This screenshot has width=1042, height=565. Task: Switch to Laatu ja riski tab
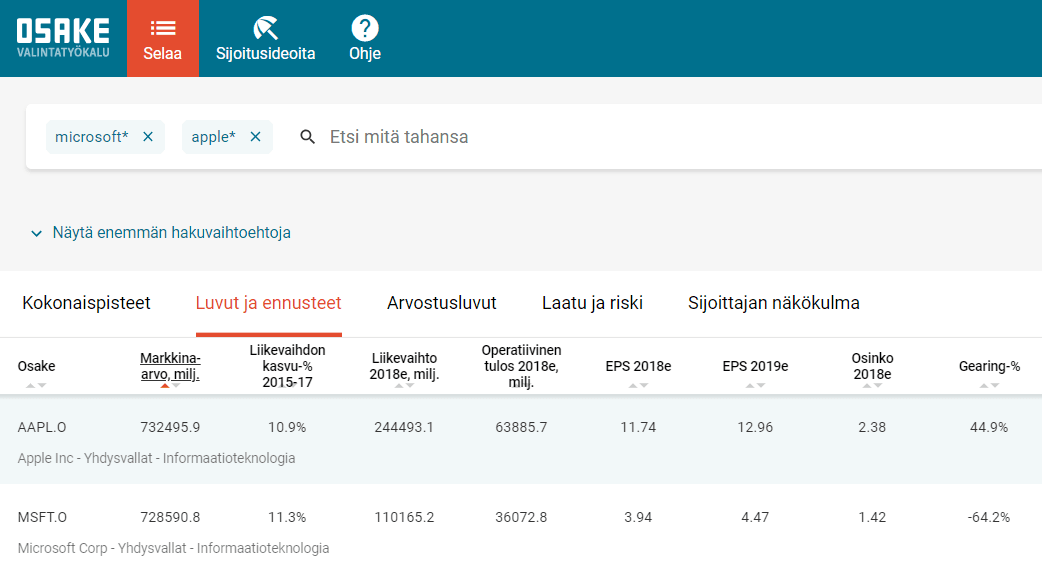[593, 303]
